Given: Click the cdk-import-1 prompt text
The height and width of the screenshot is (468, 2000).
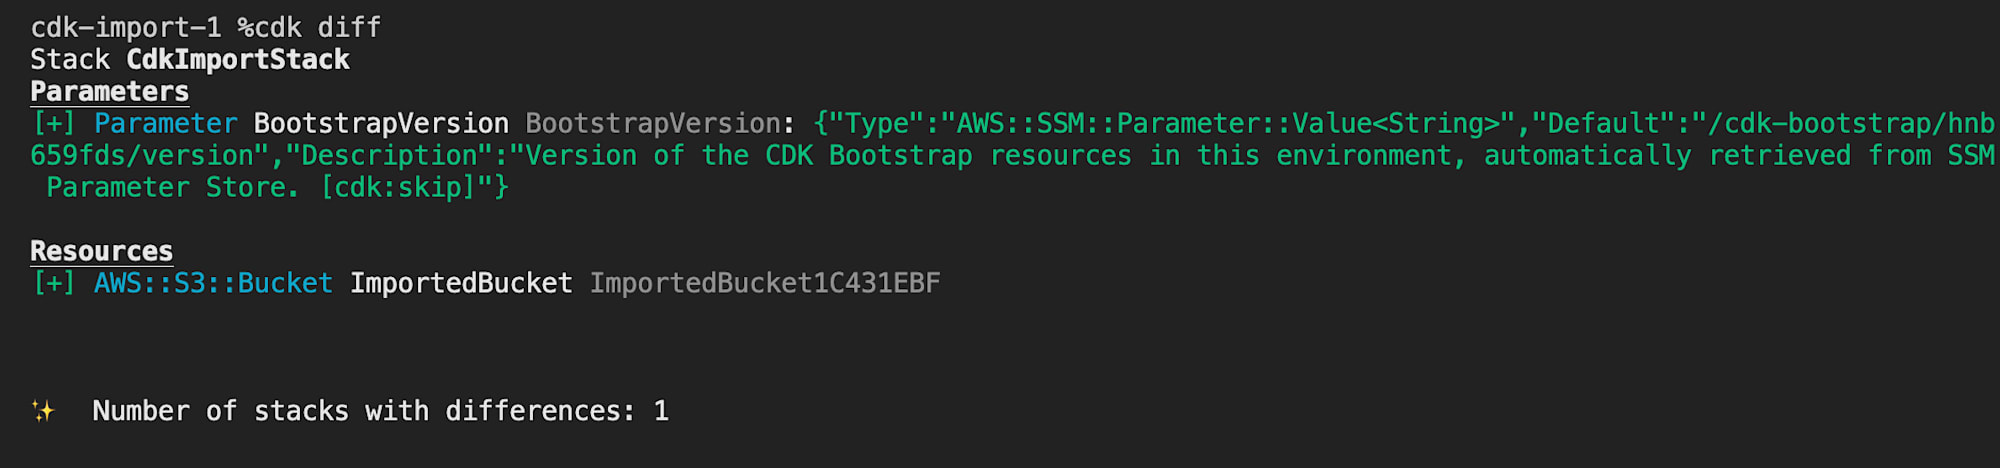Looking at the screenshot, I should pyautogui.click(x=126, y=27).
